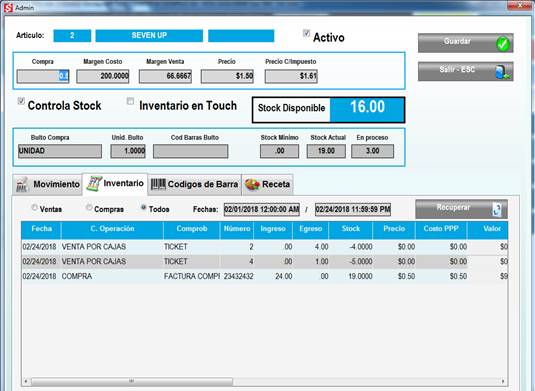Viewport: 535px width, 391px height.
Task: Click the Bulto Compra field showing UNIDAD
Action: click(60, 151)
